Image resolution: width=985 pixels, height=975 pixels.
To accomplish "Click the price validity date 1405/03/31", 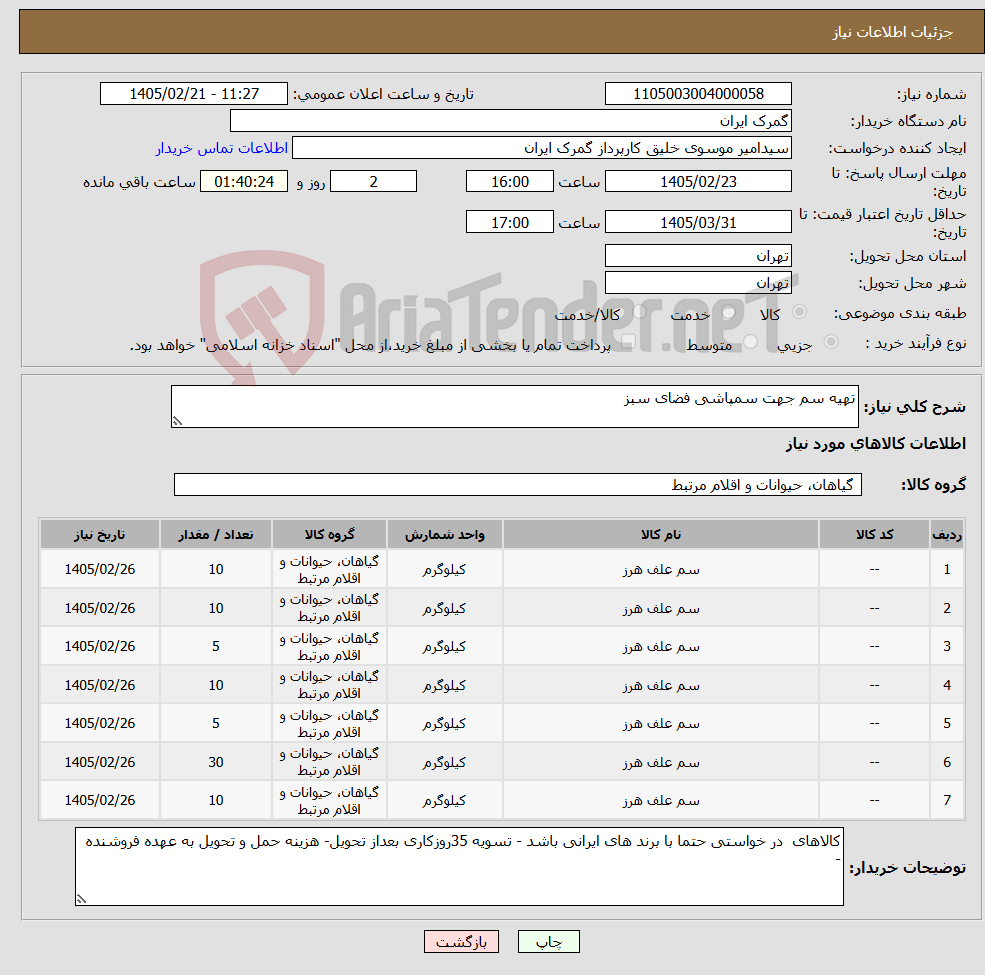I will (x=698, y=222).
